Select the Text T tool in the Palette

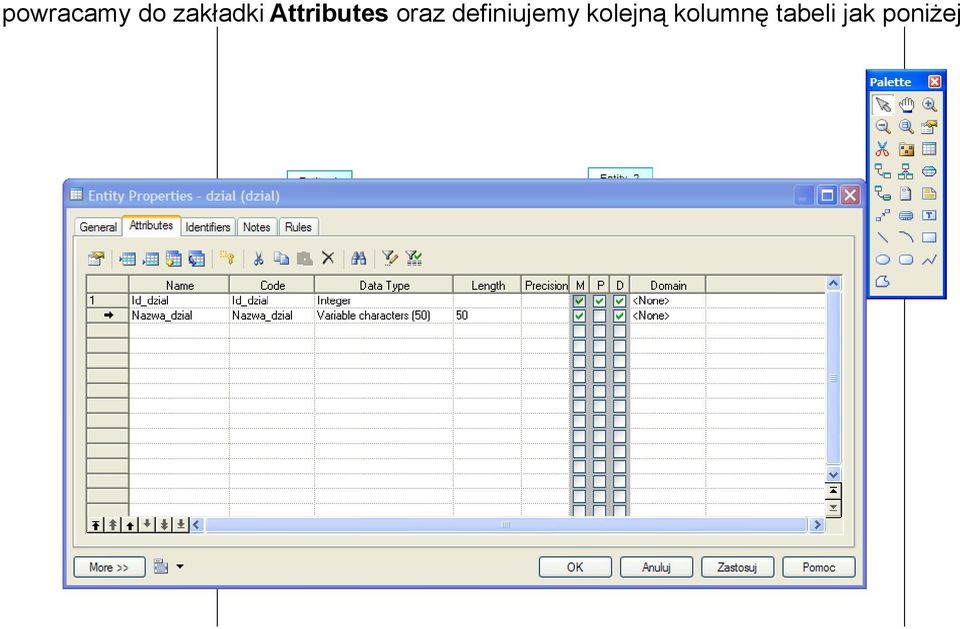click(x=929, y=216)
